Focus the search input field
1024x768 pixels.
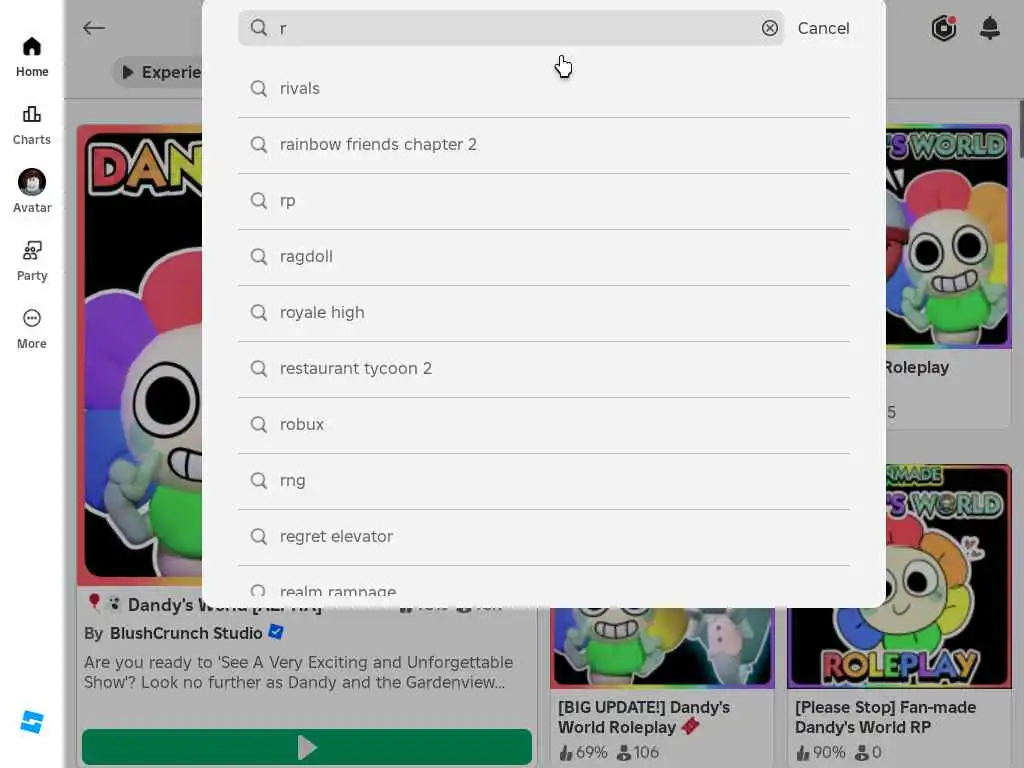point(511,28)
